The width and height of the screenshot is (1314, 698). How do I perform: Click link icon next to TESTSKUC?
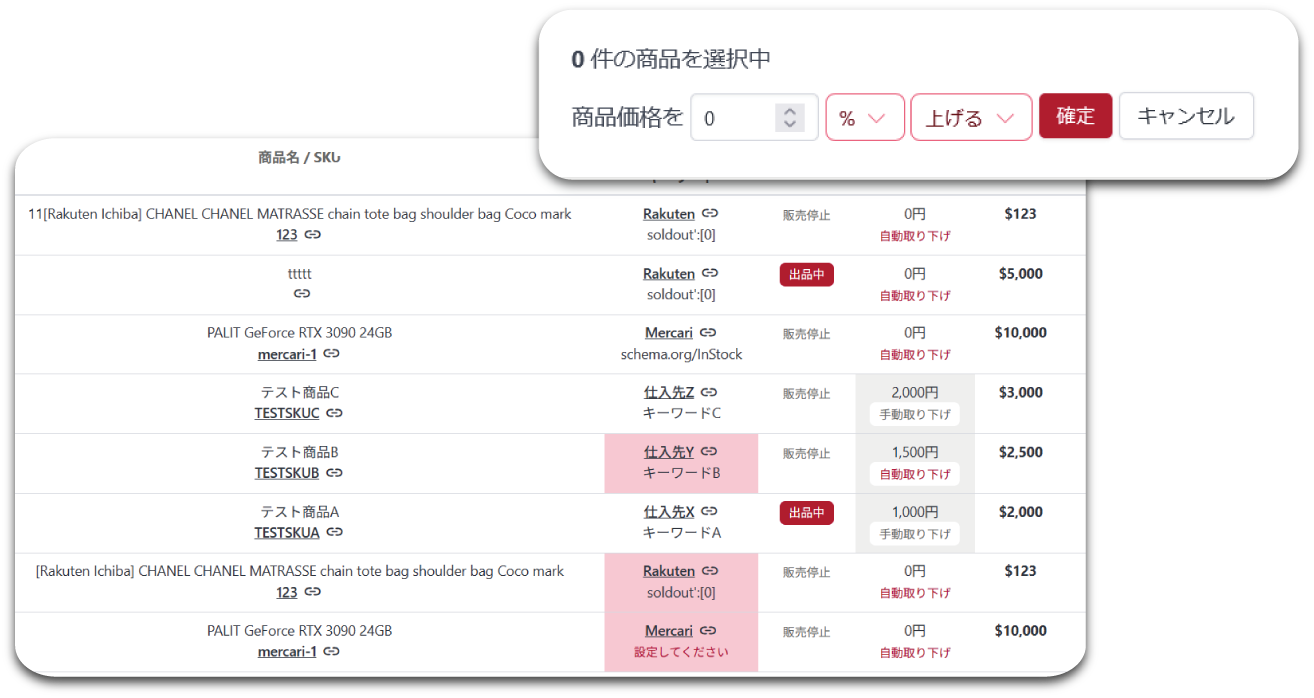click(x=335, y=413)
